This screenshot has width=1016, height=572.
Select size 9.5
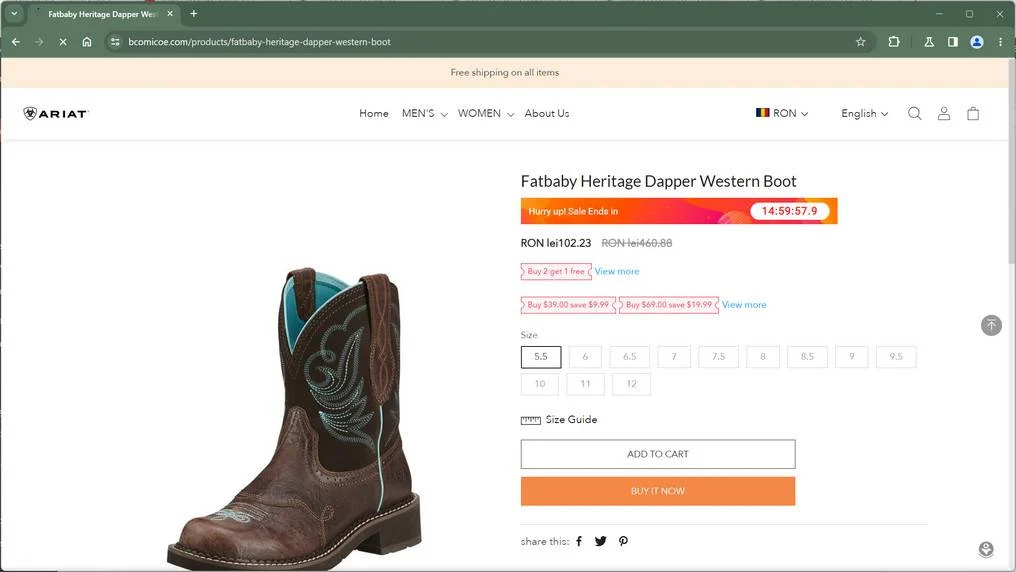coord(895,357)
